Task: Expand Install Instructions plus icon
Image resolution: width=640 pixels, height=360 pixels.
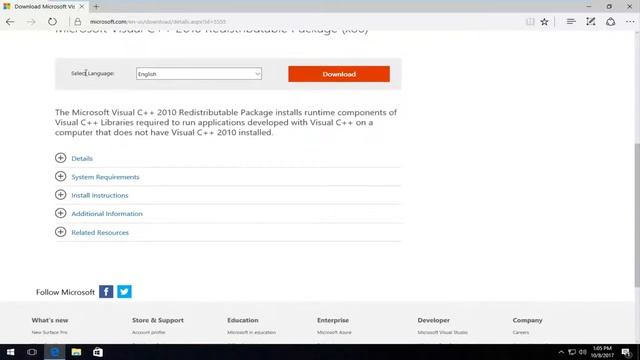Action: 60,195
